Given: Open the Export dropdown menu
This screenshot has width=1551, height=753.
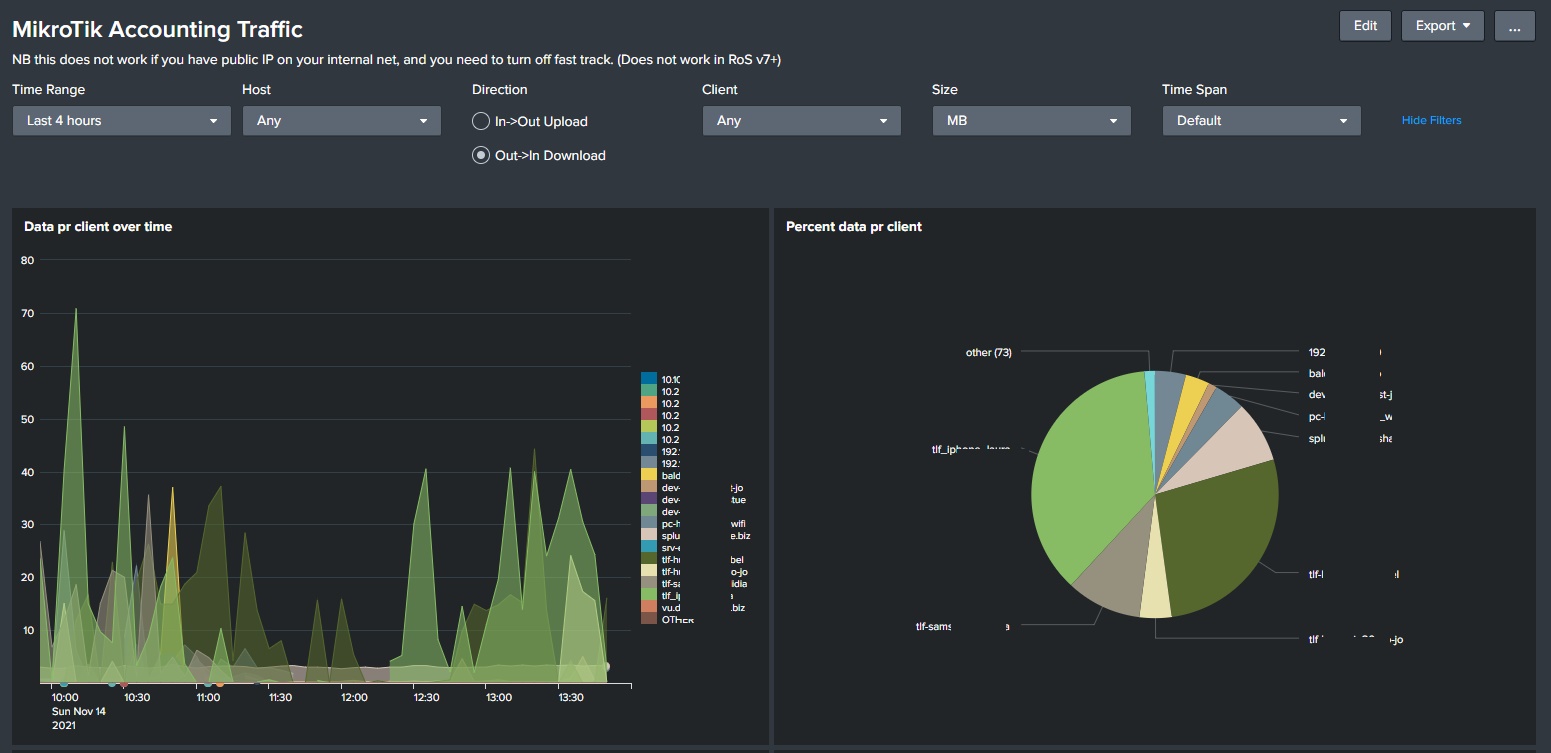Looking at the screenshot, I should tap(1443, 26).
